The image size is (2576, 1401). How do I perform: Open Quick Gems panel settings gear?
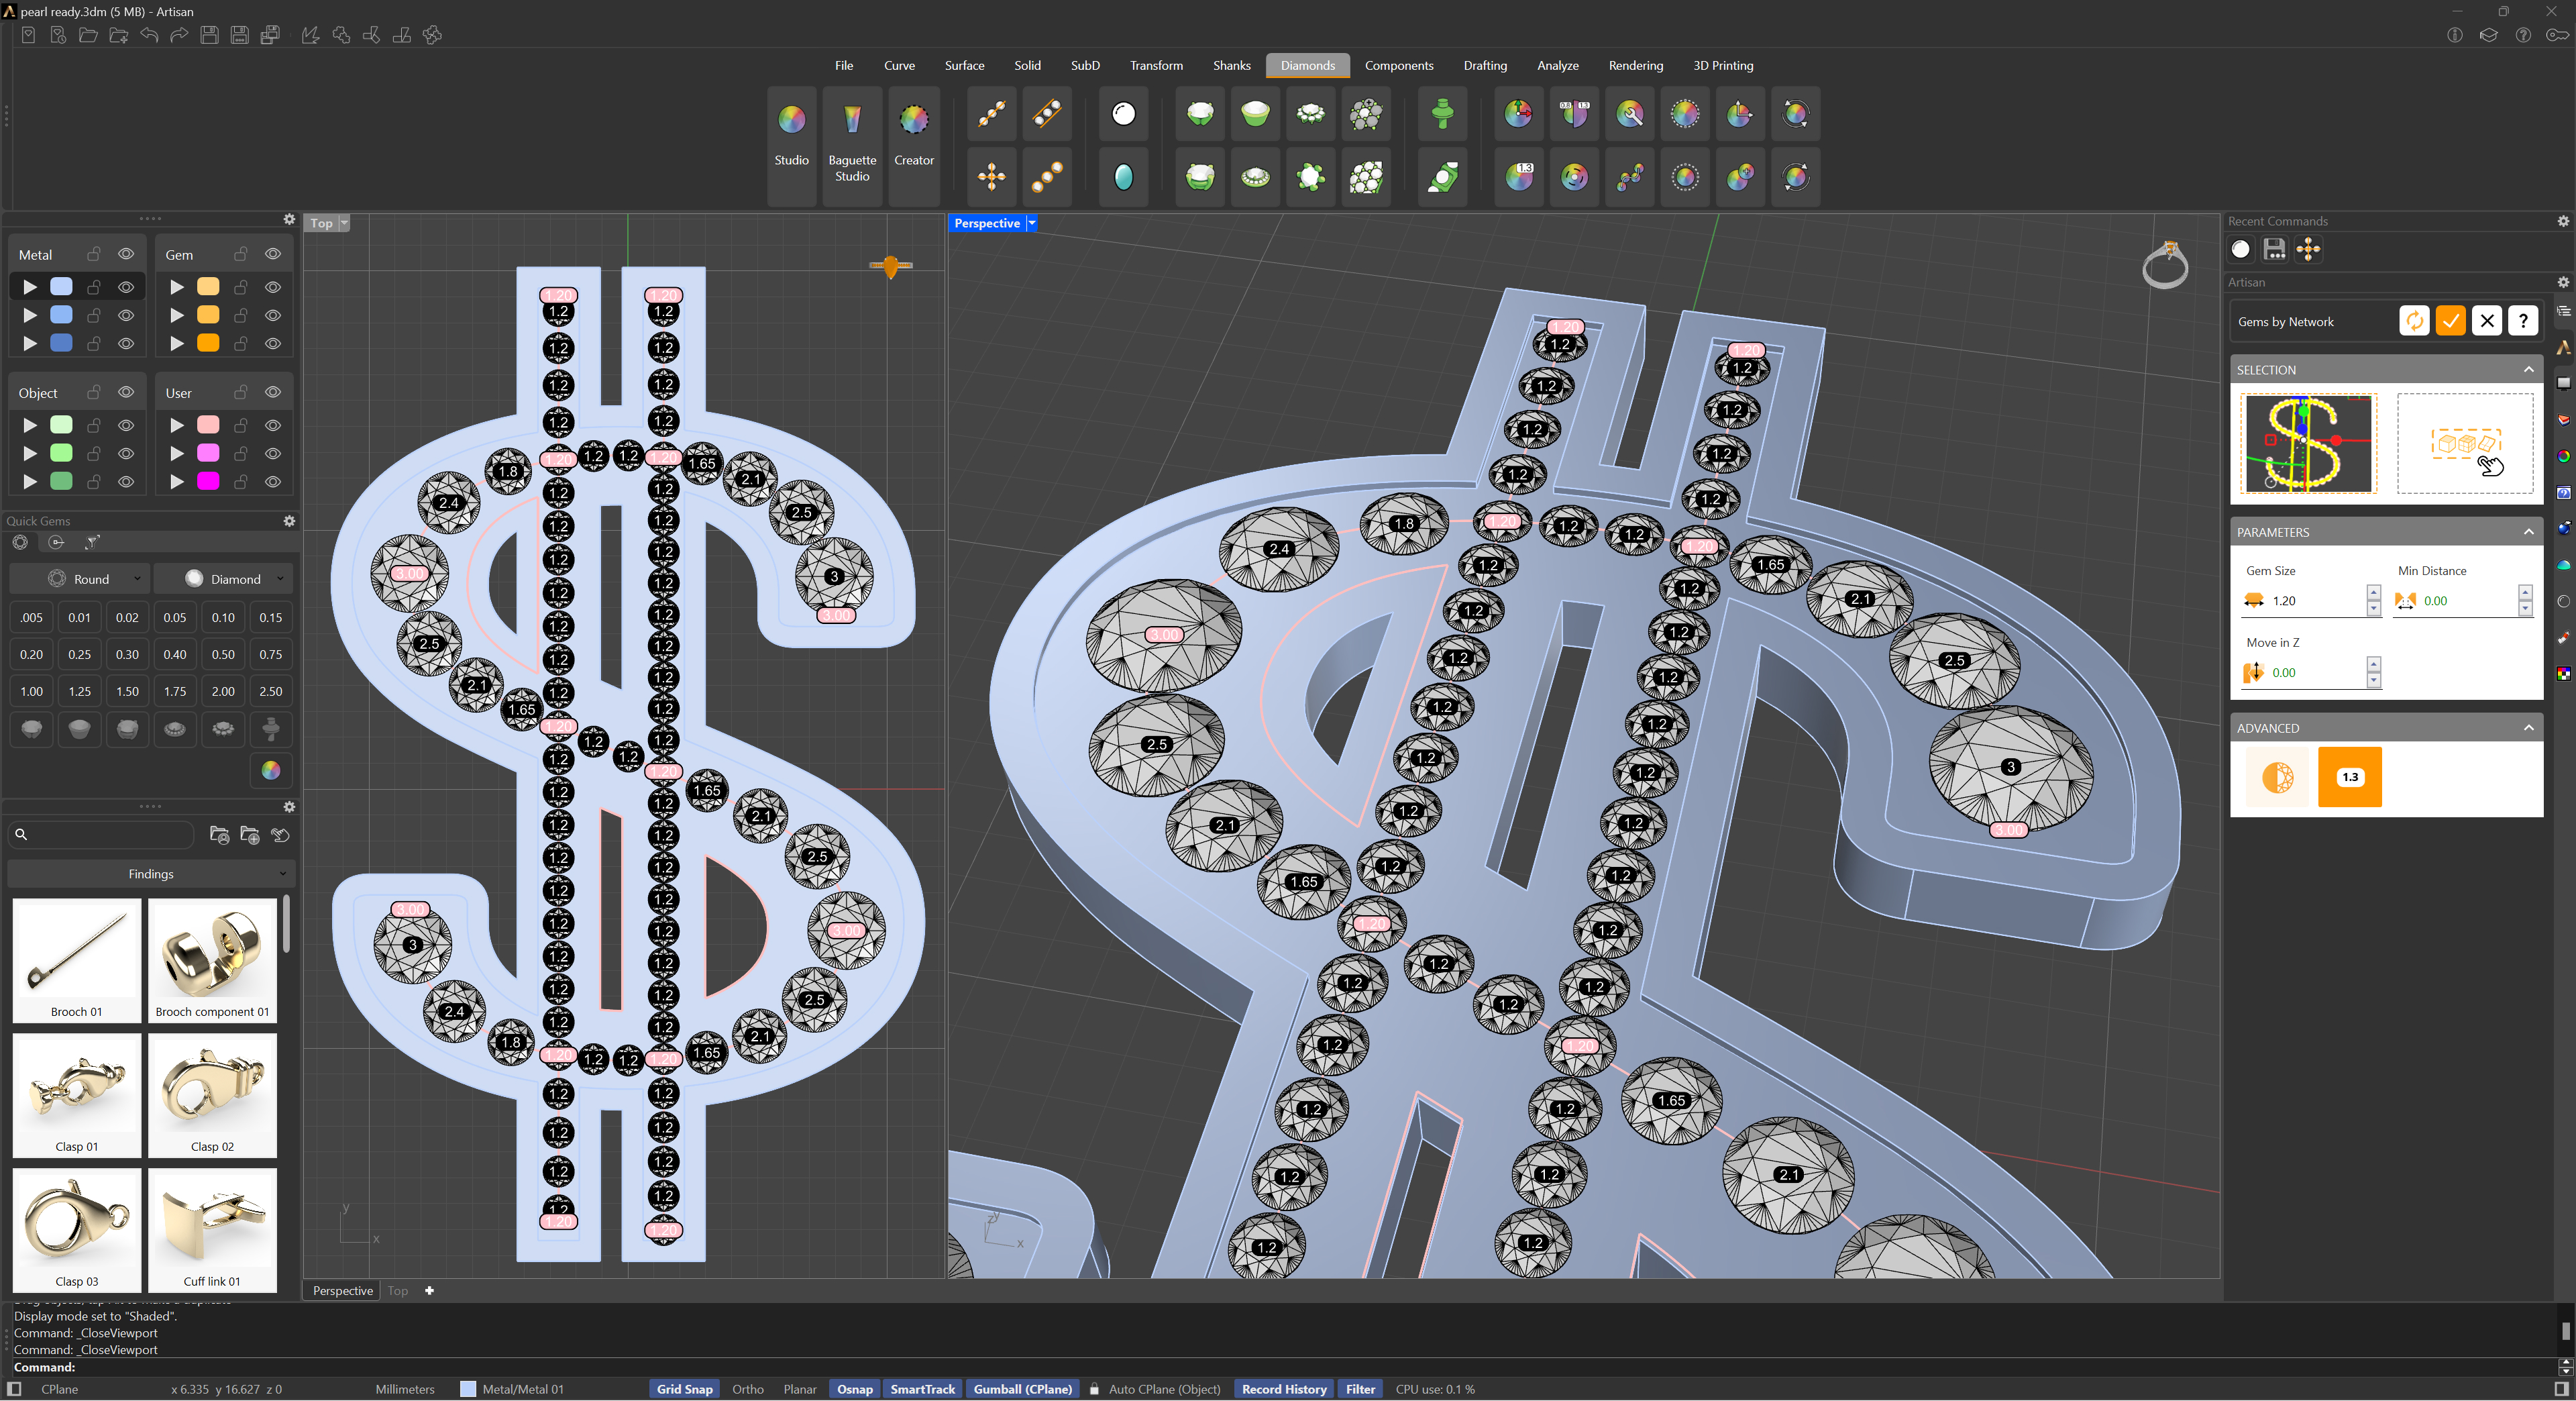tap(289, 521)
